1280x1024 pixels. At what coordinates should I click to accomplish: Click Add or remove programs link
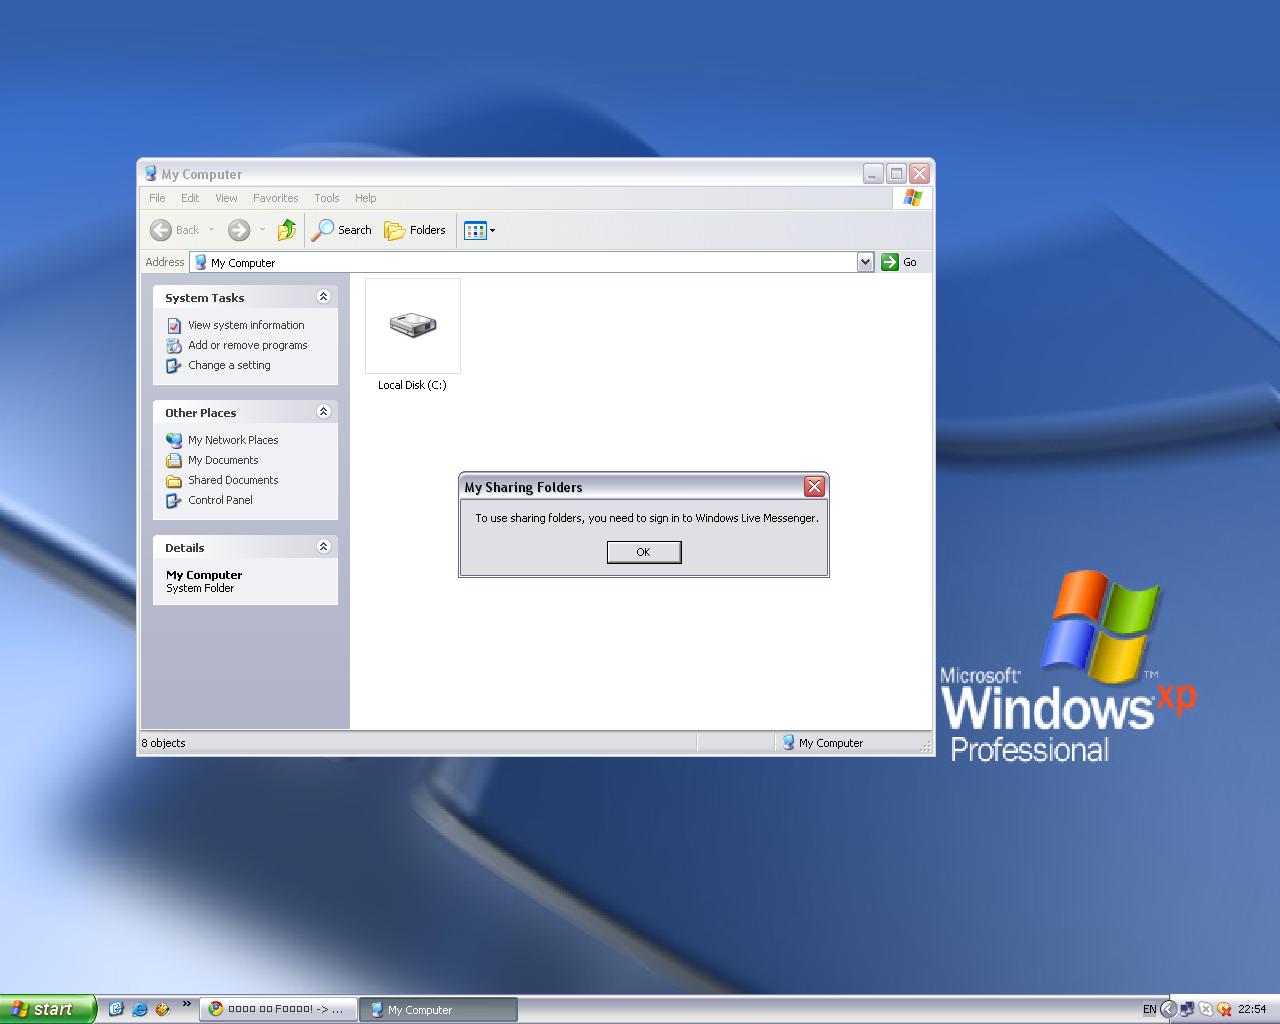point(247,345)
